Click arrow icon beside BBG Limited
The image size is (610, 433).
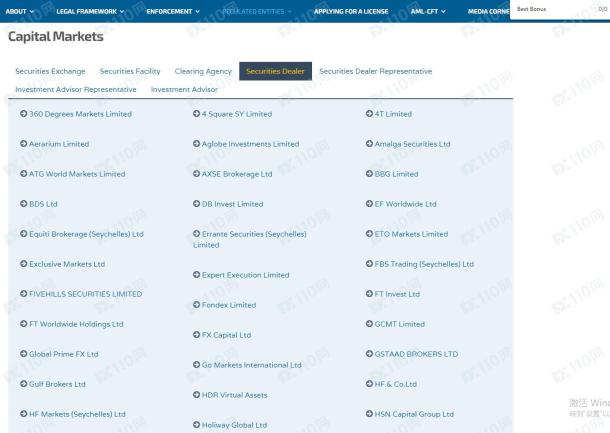click(x=369, y=174)
